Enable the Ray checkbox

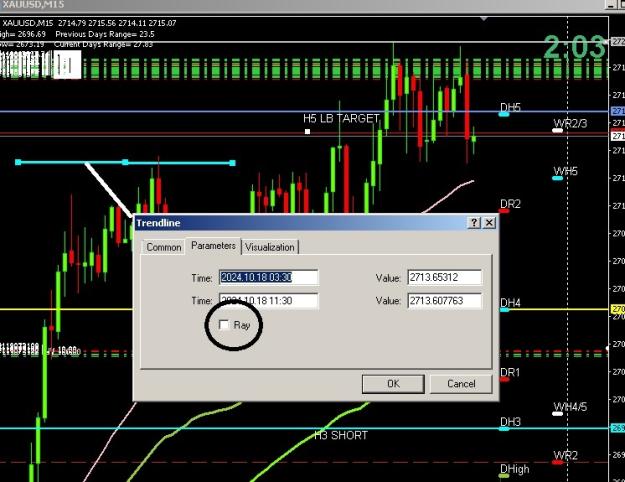(x=224, y=325)
